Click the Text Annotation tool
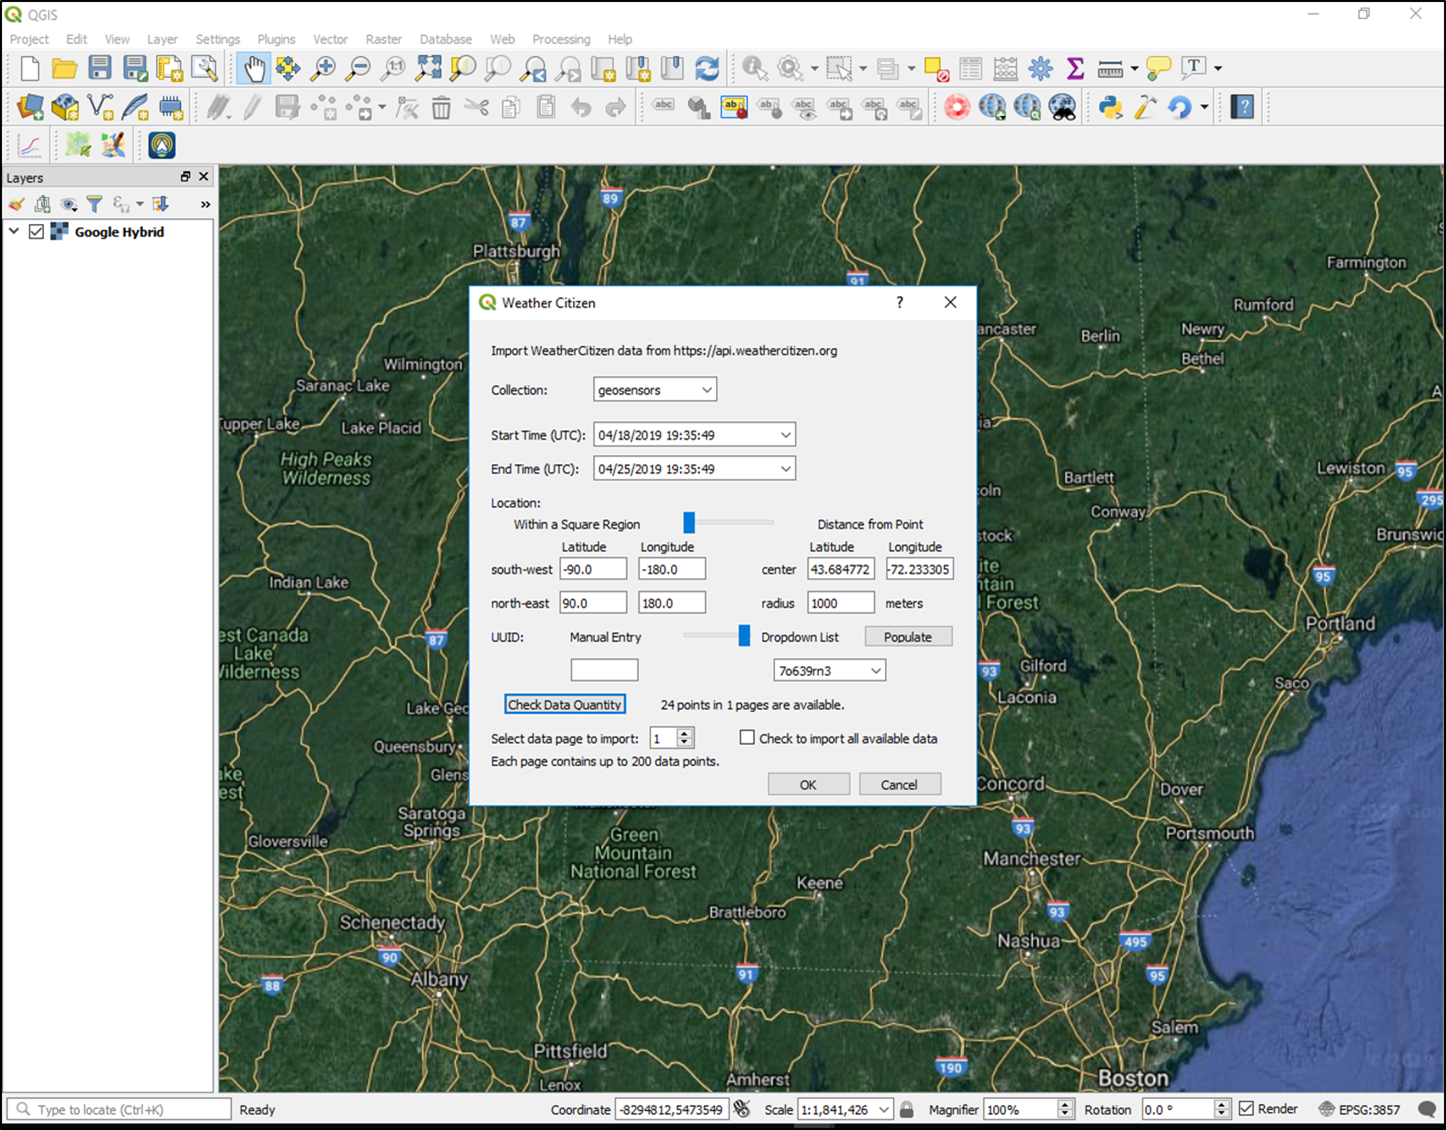 pyautogui.click(x=1193, y=68)
